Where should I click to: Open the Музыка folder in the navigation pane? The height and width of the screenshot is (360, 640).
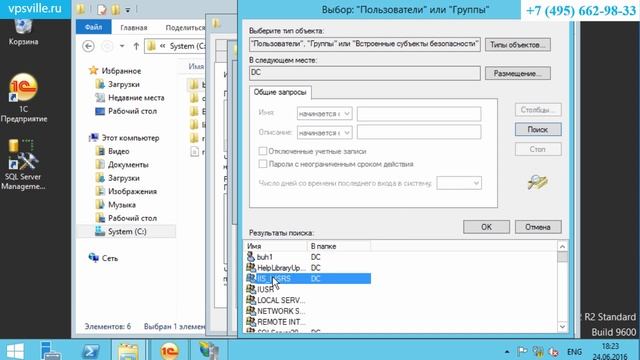pos(121,205)
